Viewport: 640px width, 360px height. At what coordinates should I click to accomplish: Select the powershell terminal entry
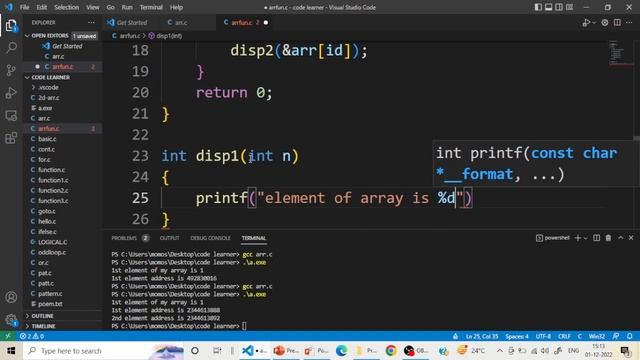553,238
